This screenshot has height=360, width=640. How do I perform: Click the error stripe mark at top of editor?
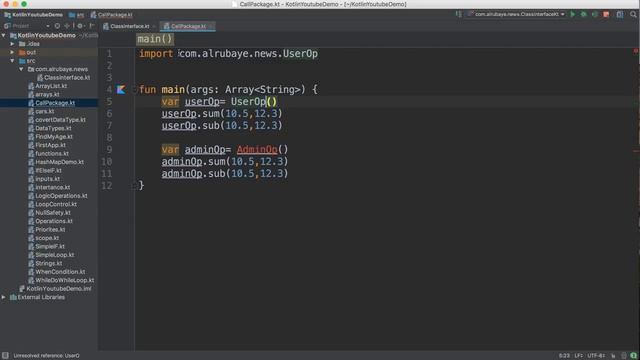click(636, 51)
